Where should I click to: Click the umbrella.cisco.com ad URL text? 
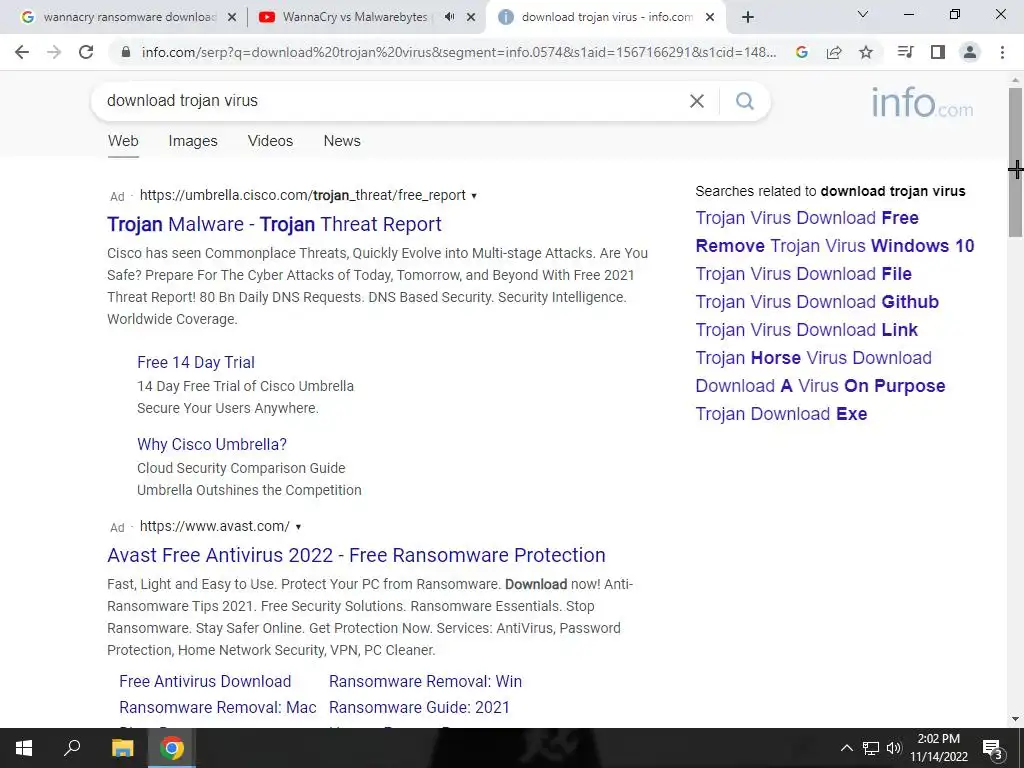click(302, 195)
